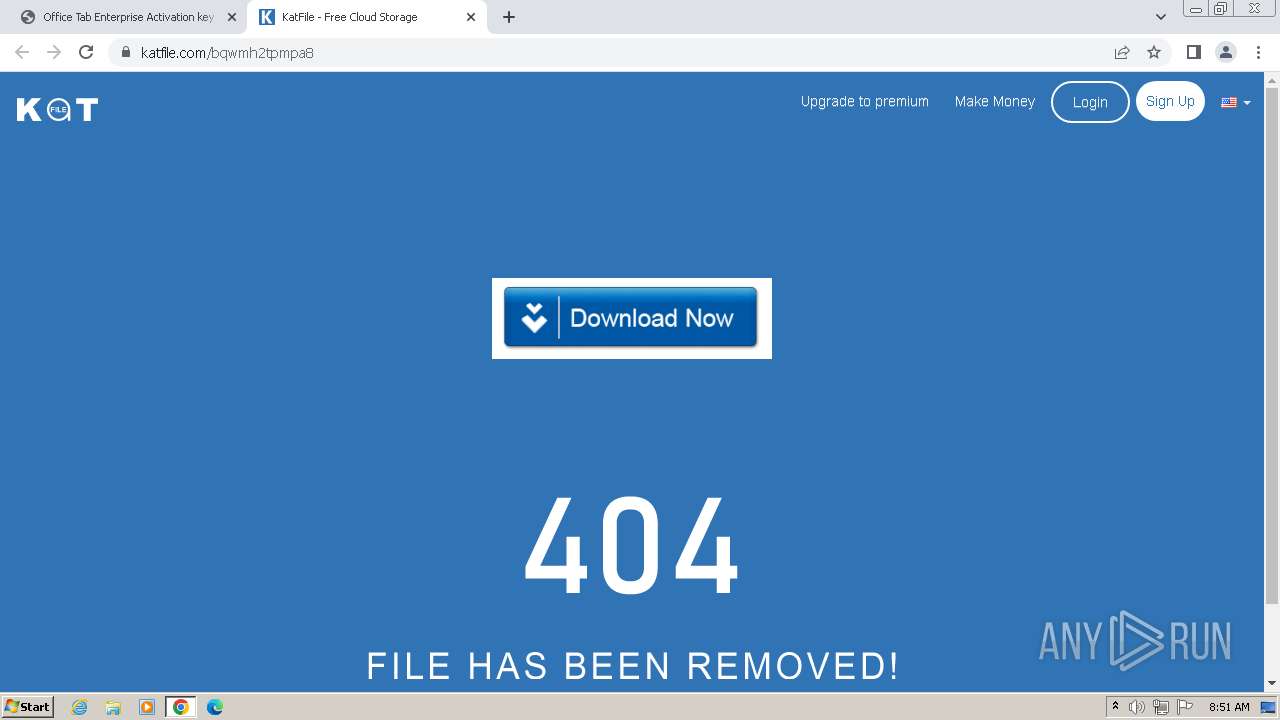Open the Windows Start menu

click(27, 706)
